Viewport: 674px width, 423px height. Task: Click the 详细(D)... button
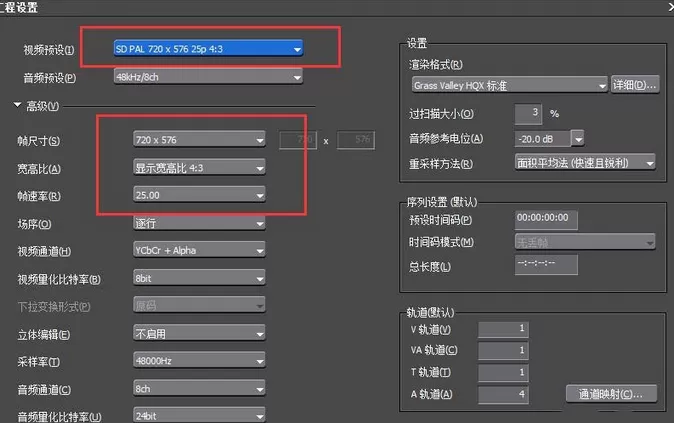pos(635,85)
